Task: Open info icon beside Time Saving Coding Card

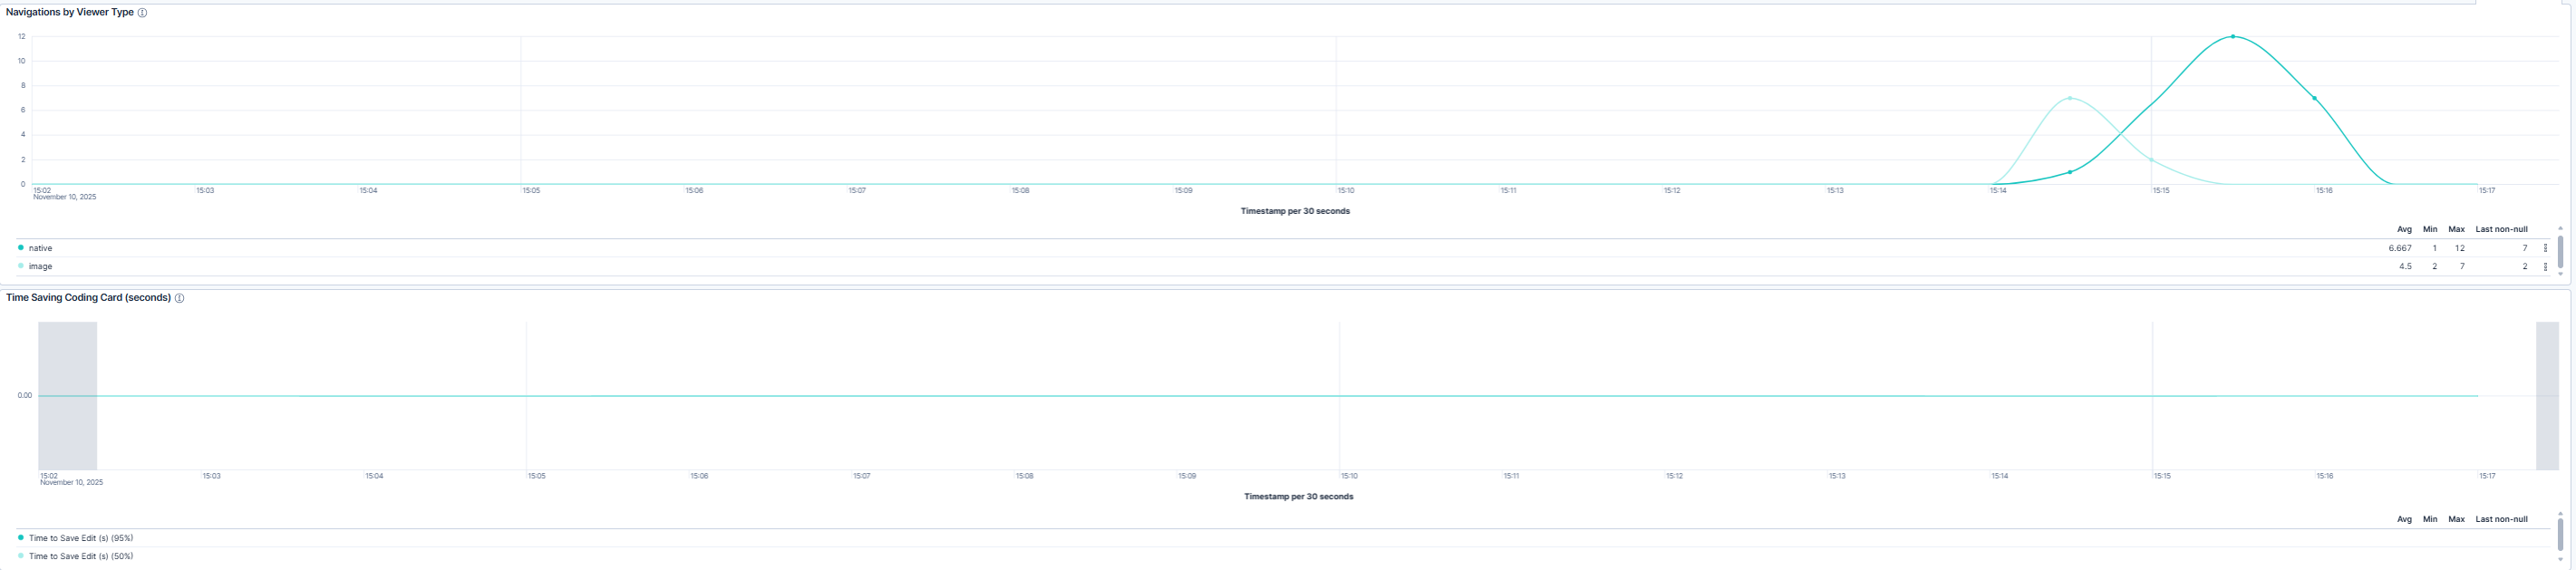Action: tap(179, 298)
